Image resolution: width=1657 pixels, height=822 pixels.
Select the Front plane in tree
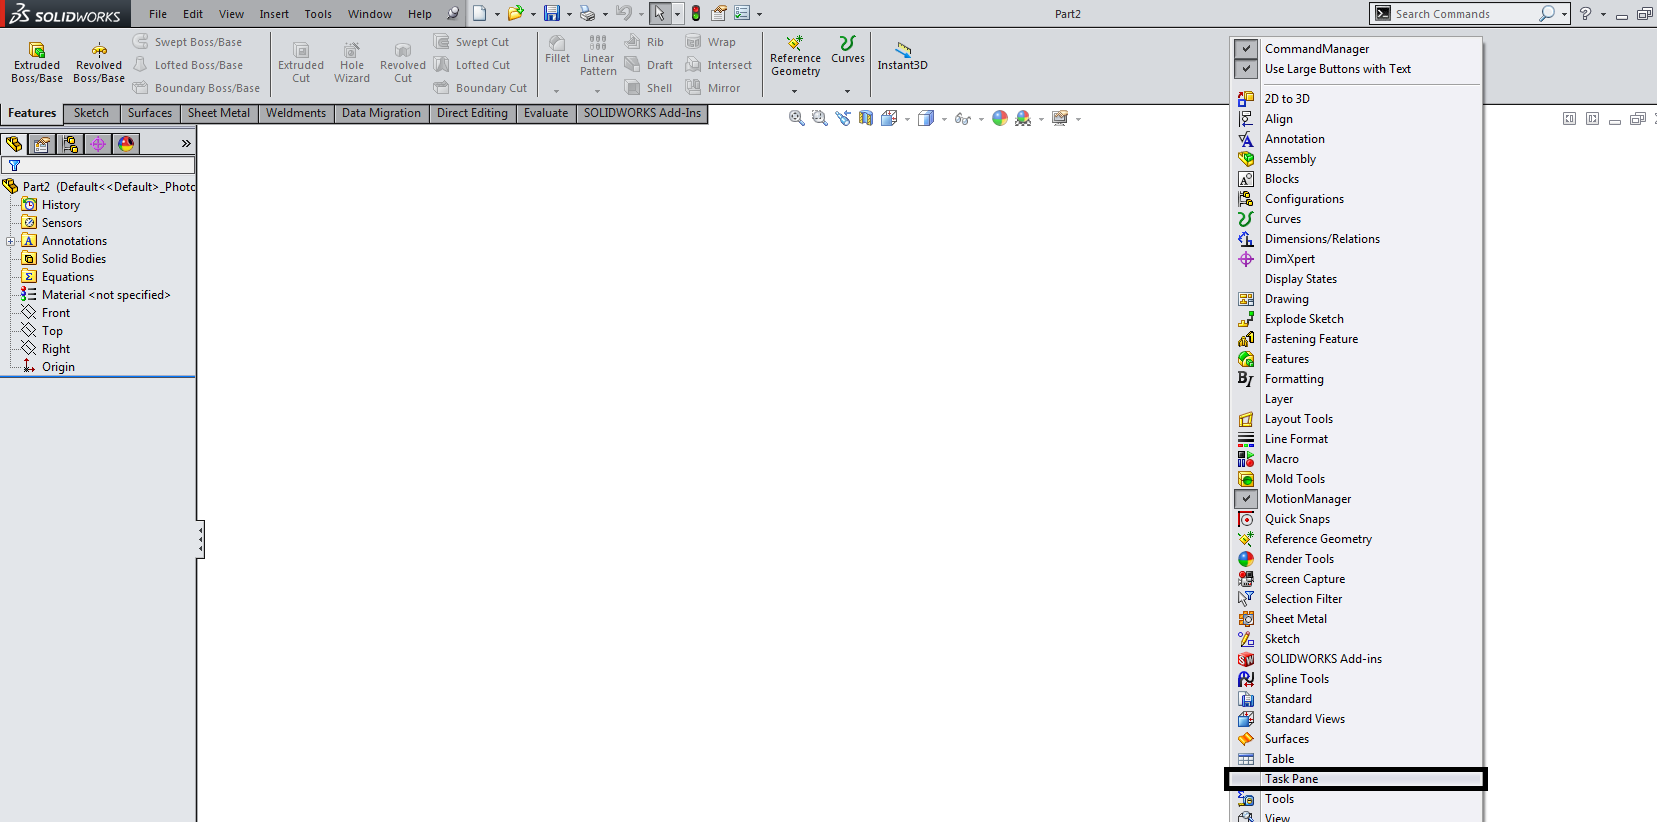pyautogui.click(x=56, y=313)
